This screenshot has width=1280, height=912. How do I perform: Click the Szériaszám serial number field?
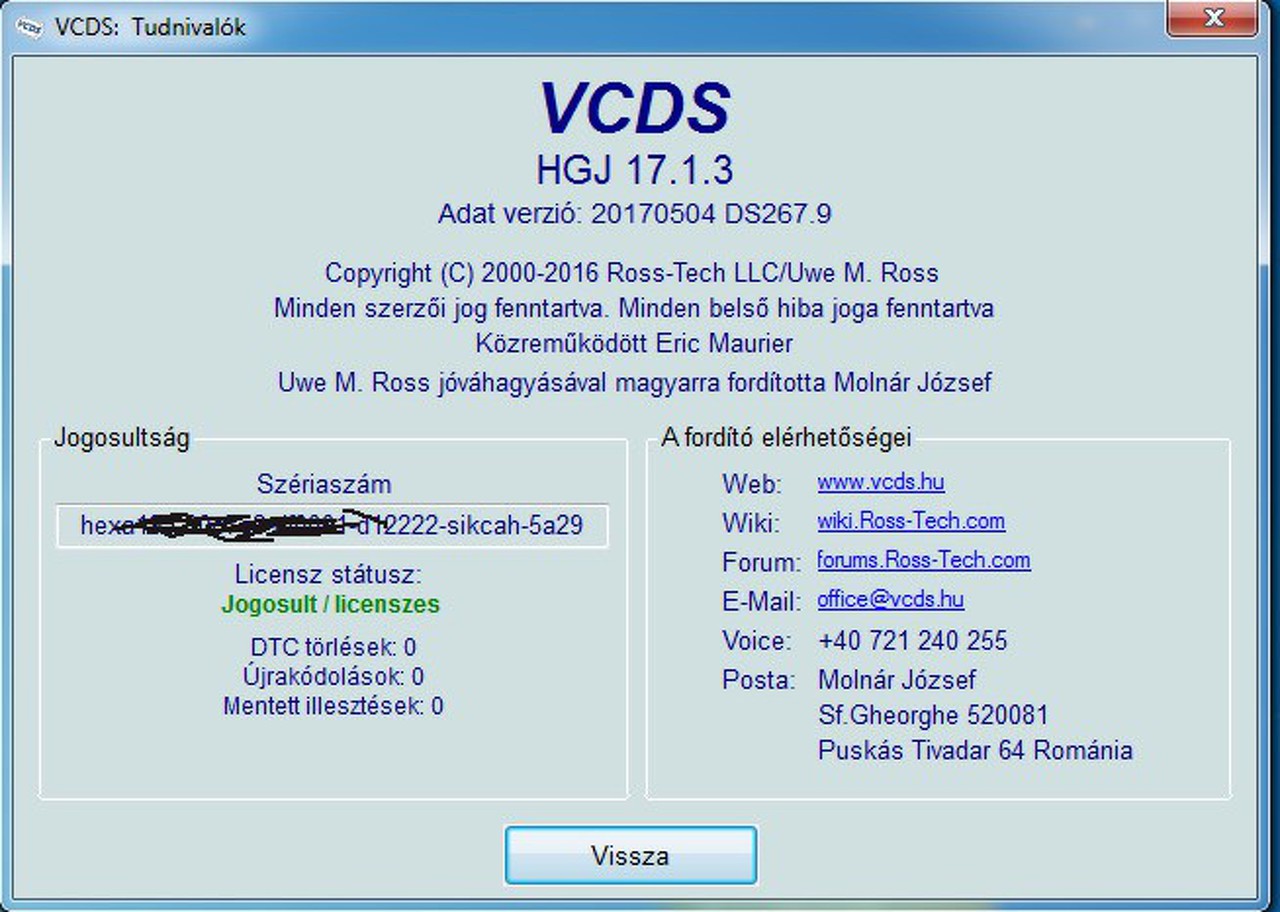332,525
